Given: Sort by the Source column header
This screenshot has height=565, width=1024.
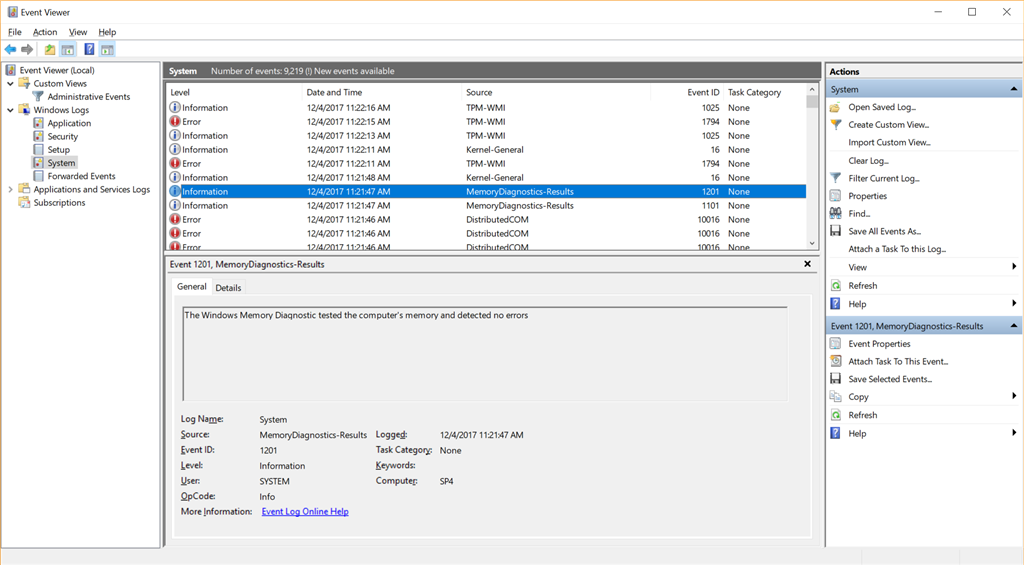Looking at the screenshot, I should tap(556, 92).
